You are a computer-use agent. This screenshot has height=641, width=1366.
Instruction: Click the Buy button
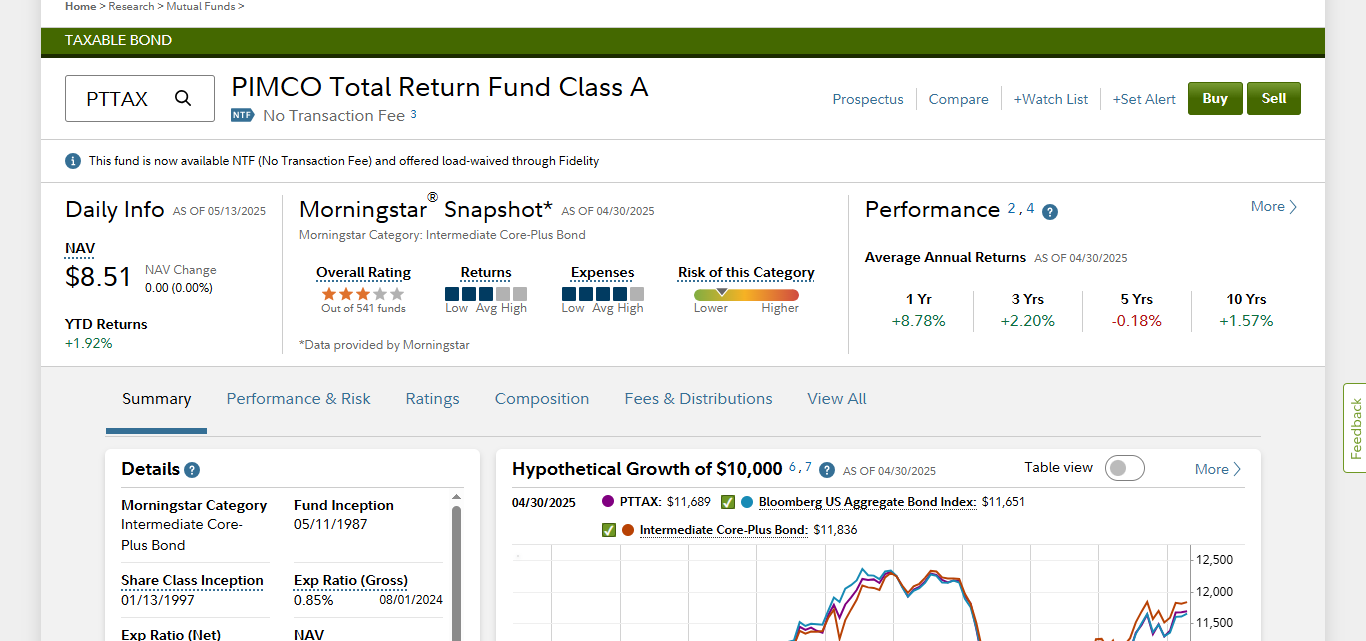click(x=1215, y=98)
